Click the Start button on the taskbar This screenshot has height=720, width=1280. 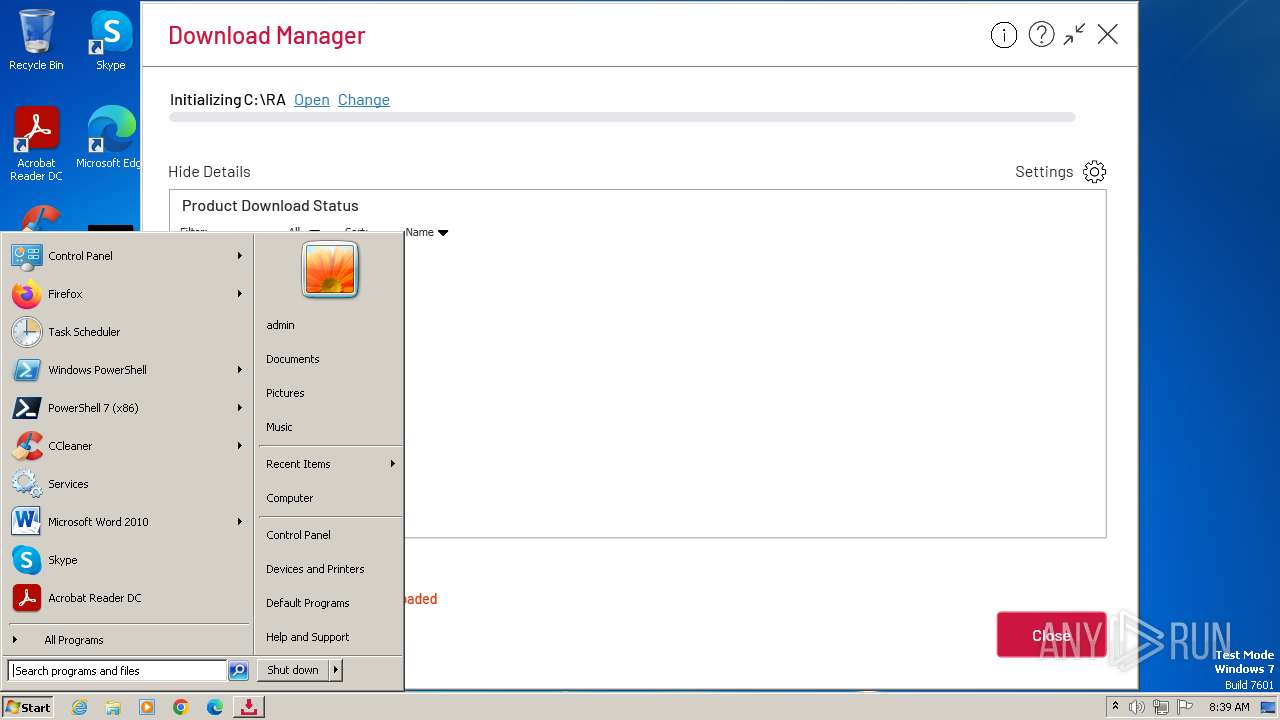point(28,707)
